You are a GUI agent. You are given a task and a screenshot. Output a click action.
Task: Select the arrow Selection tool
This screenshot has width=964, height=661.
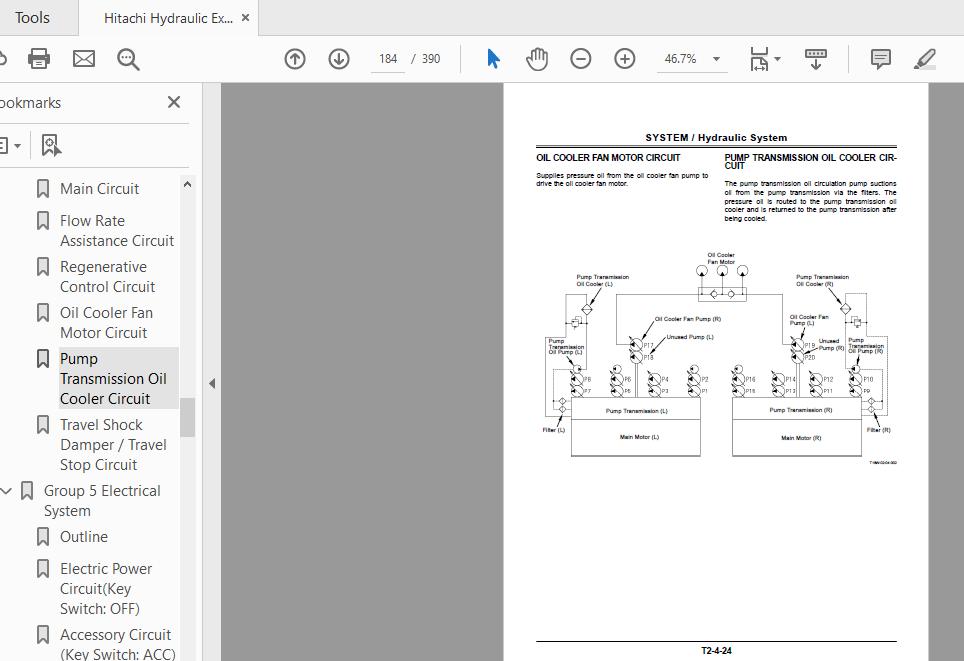coord(493,59)
